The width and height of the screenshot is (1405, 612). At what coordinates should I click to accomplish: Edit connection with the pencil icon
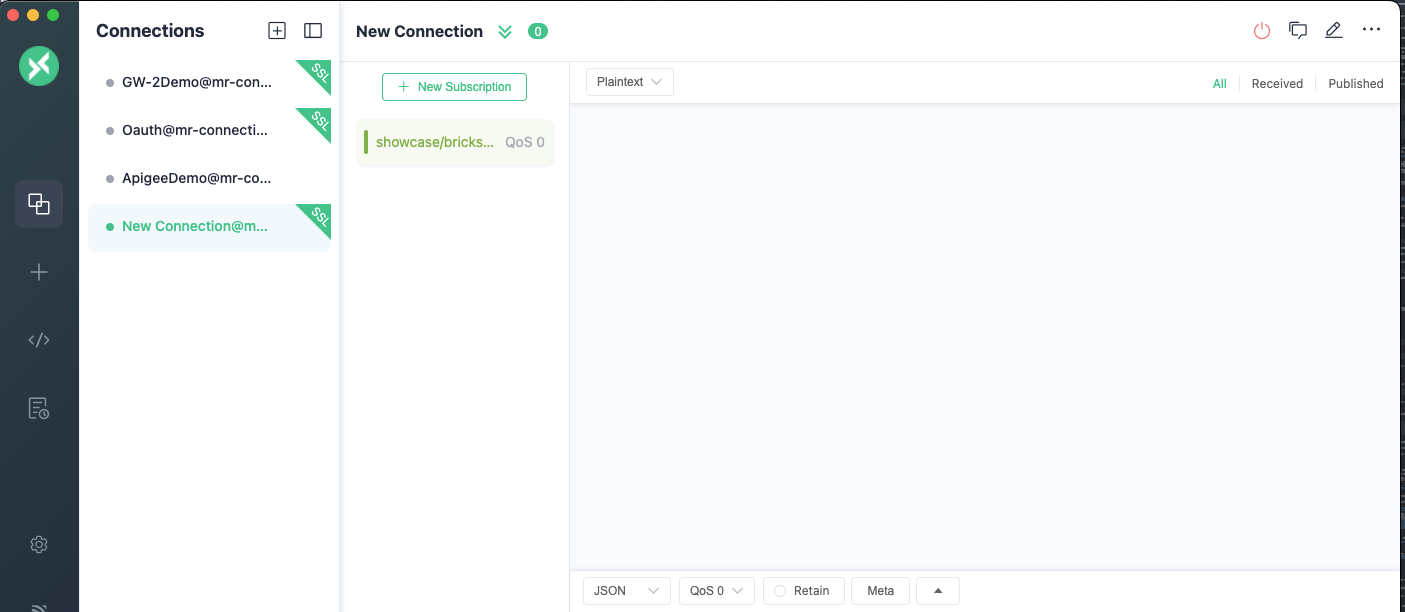point(1333,31)
